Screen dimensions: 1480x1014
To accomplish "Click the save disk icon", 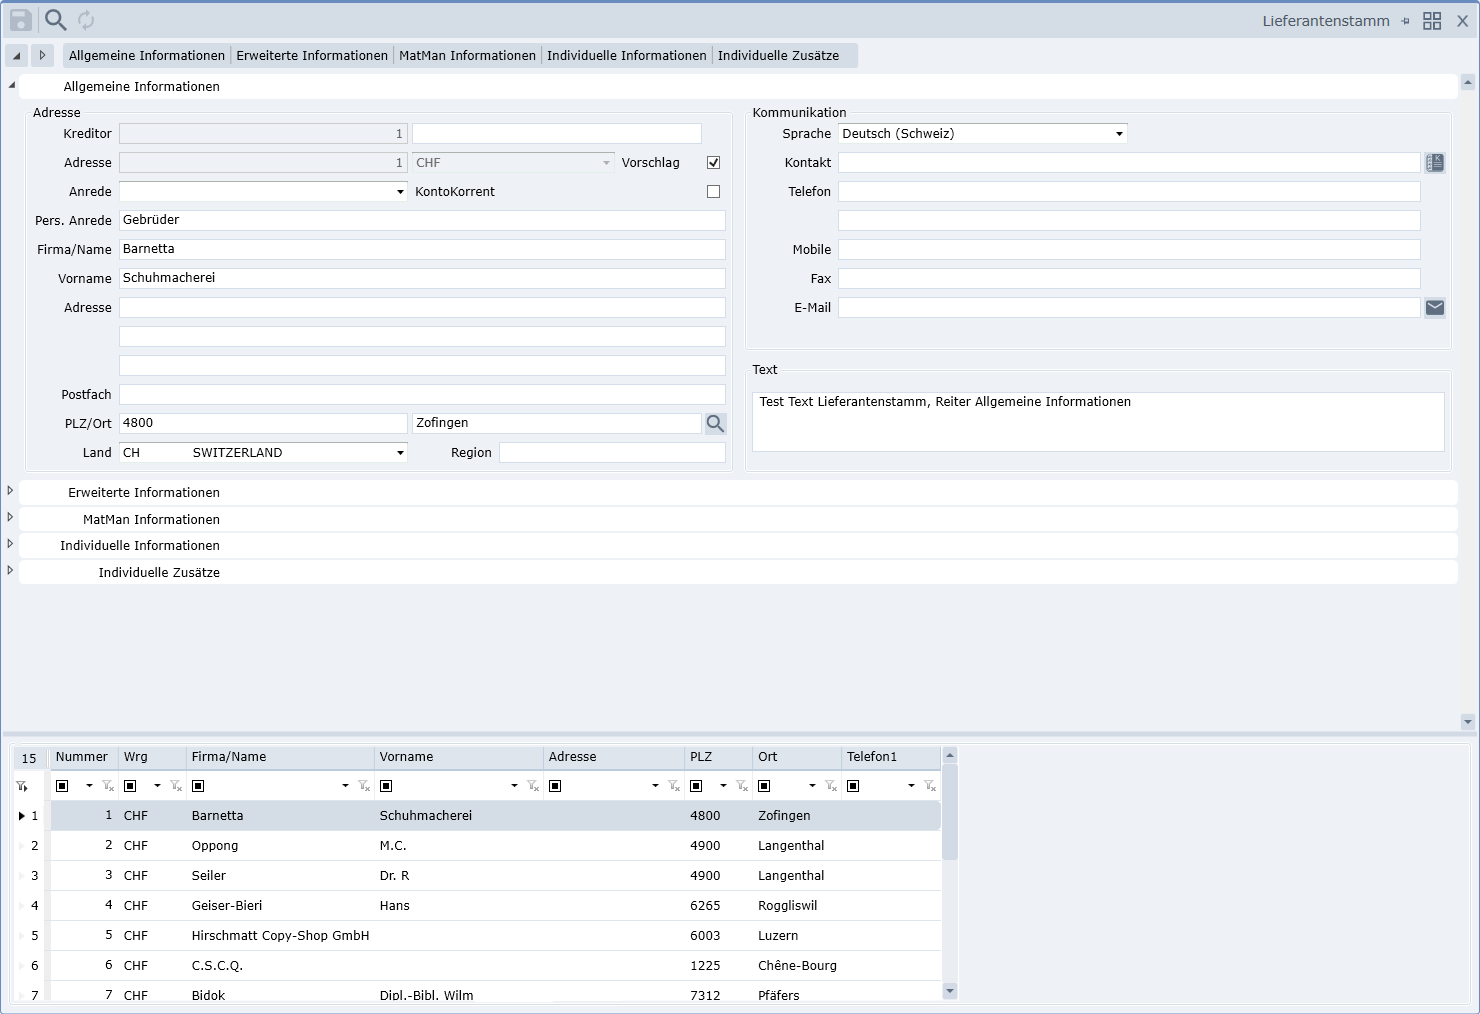I will (21, 20).
